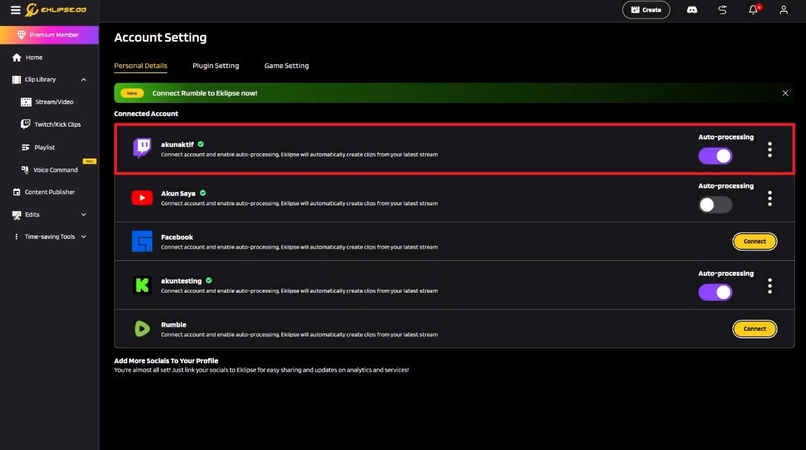Open more options for akunaktif account
806x450 pixels.
click(x=770, y=150)
